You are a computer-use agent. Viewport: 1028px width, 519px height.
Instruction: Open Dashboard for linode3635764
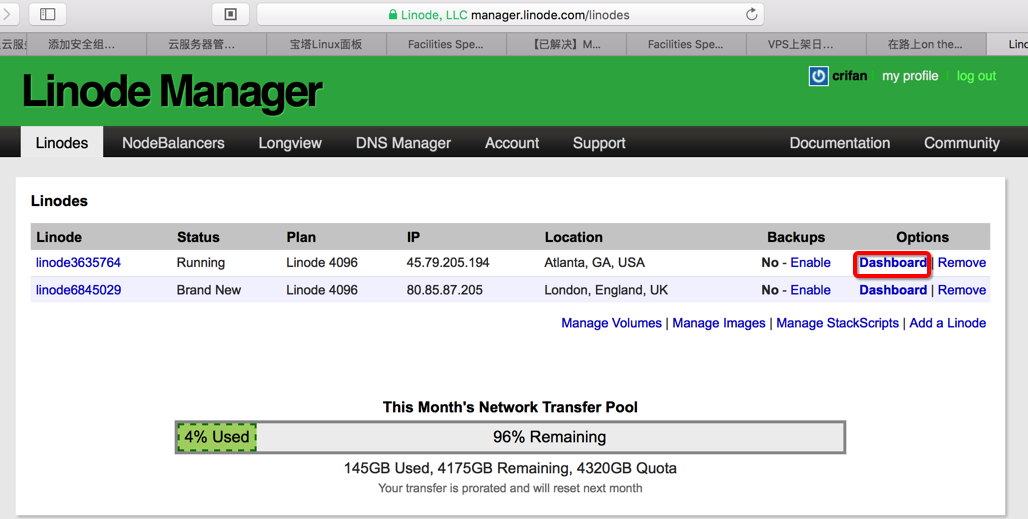coord(893,263)
